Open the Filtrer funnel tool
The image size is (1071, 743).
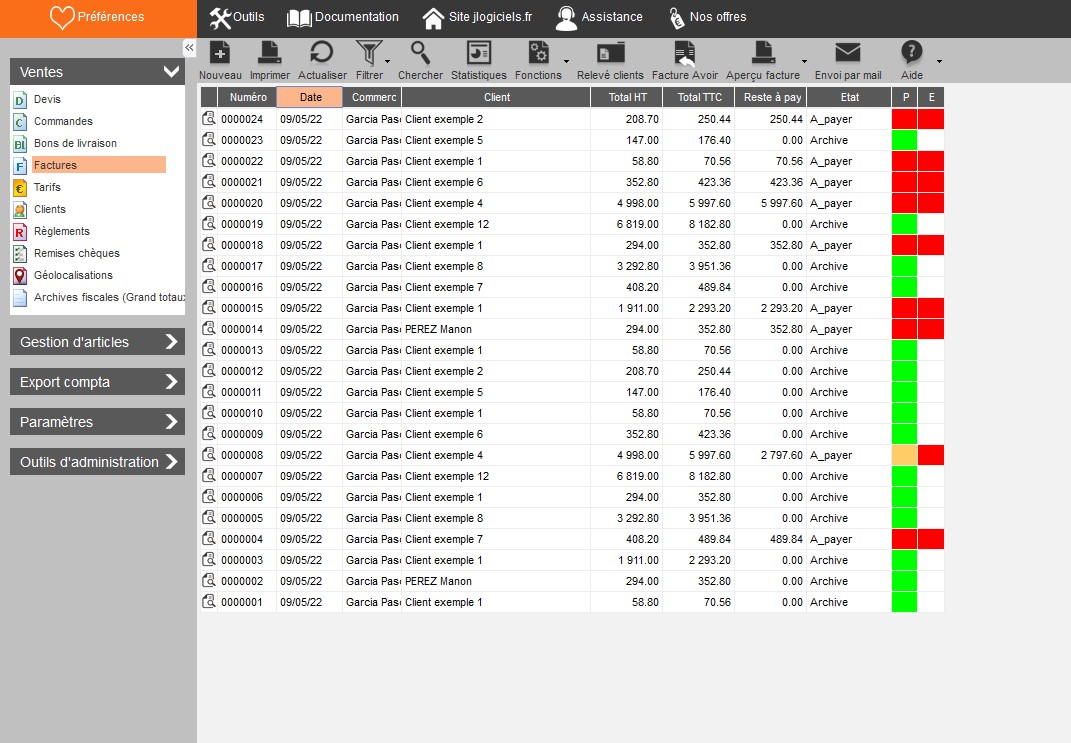(368, 53)
